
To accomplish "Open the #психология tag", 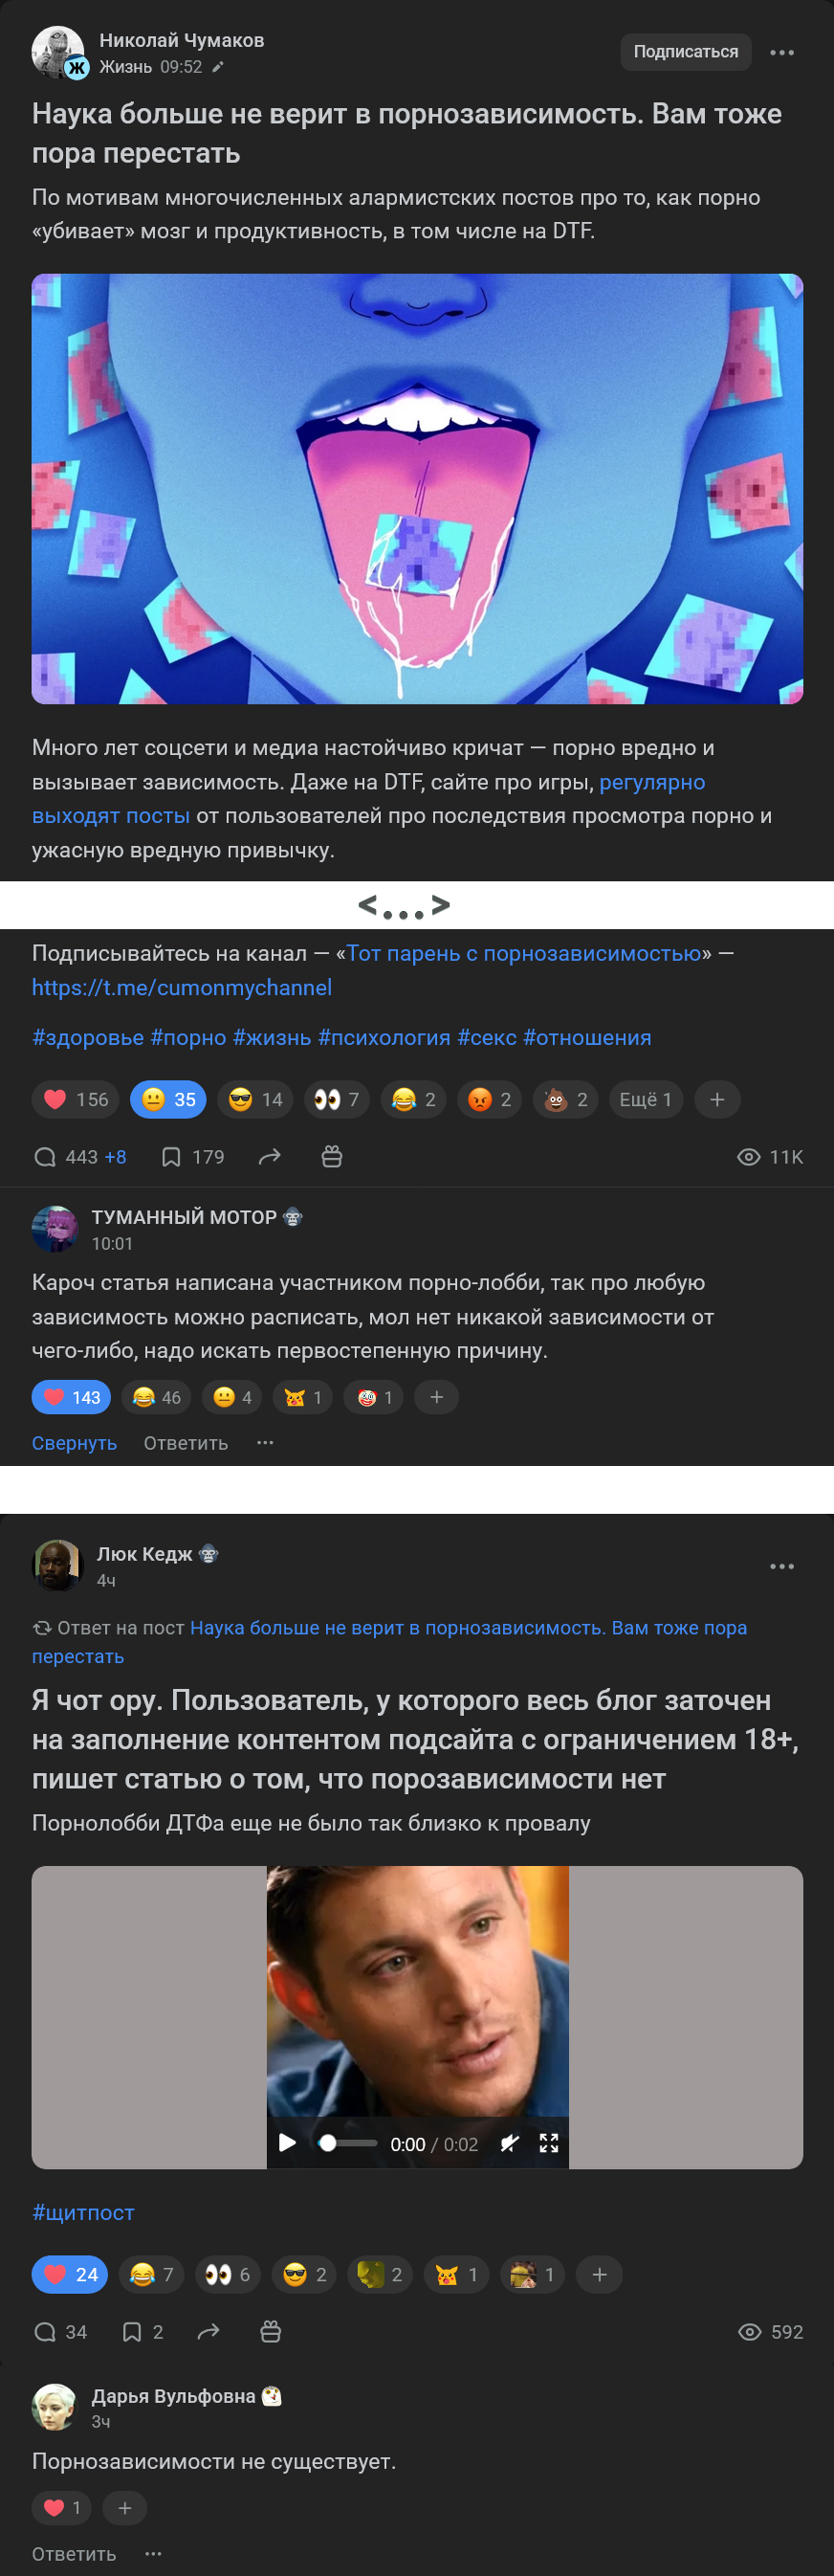I will pyautogui.click(x=384, y=1038).
